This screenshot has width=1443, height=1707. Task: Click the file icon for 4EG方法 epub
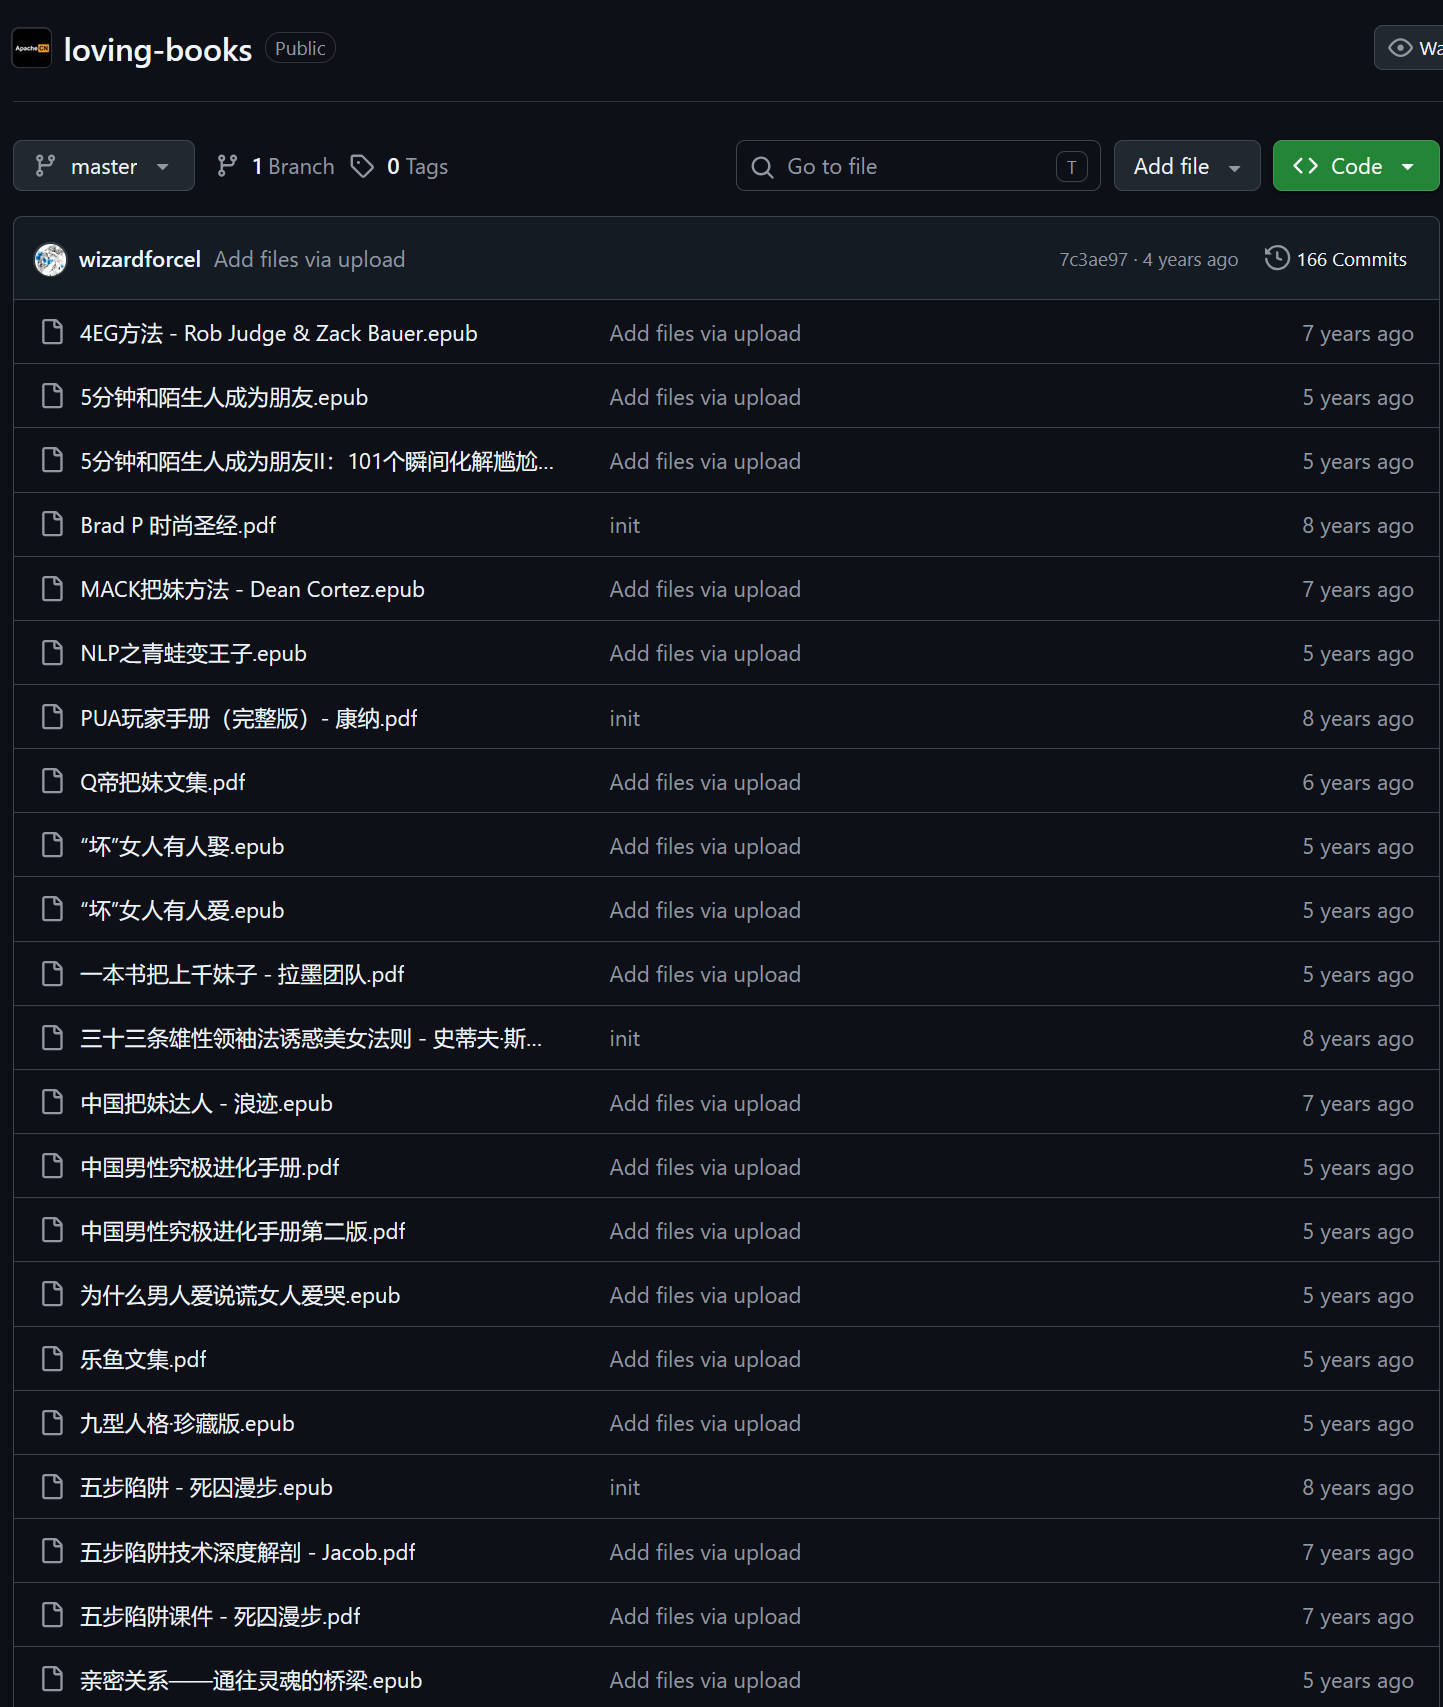[x=52, y=333]
